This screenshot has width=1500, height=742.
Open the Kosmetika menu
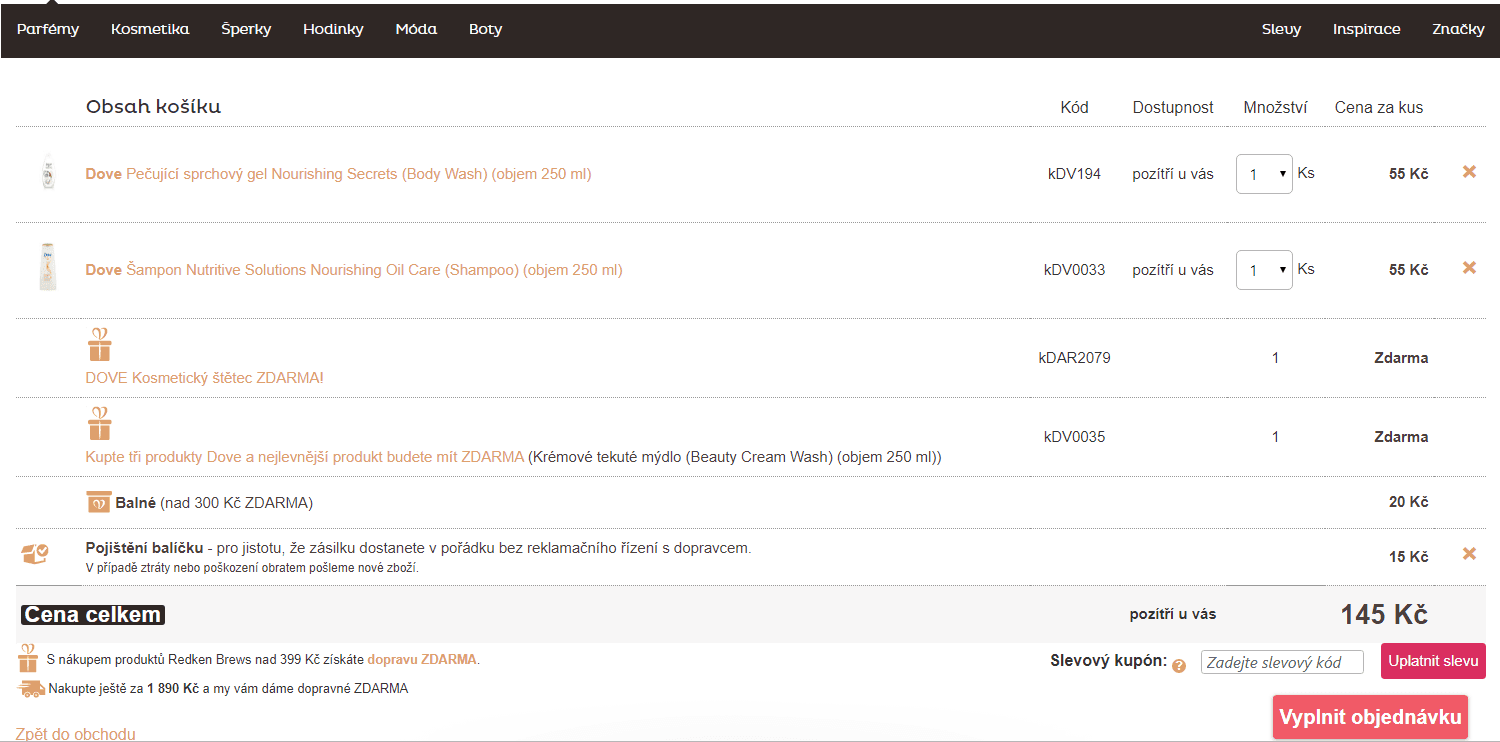[x=150, y=29]
